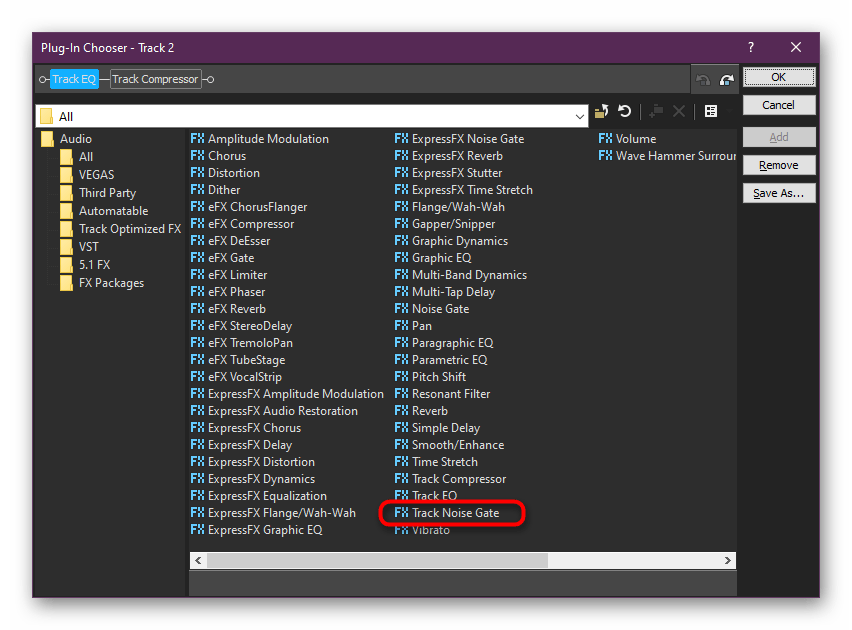The height and width of the screenshot is (630, 852).
Task: Select Track Compressor in the plug-in chain
Action: [x=155, y=79]
